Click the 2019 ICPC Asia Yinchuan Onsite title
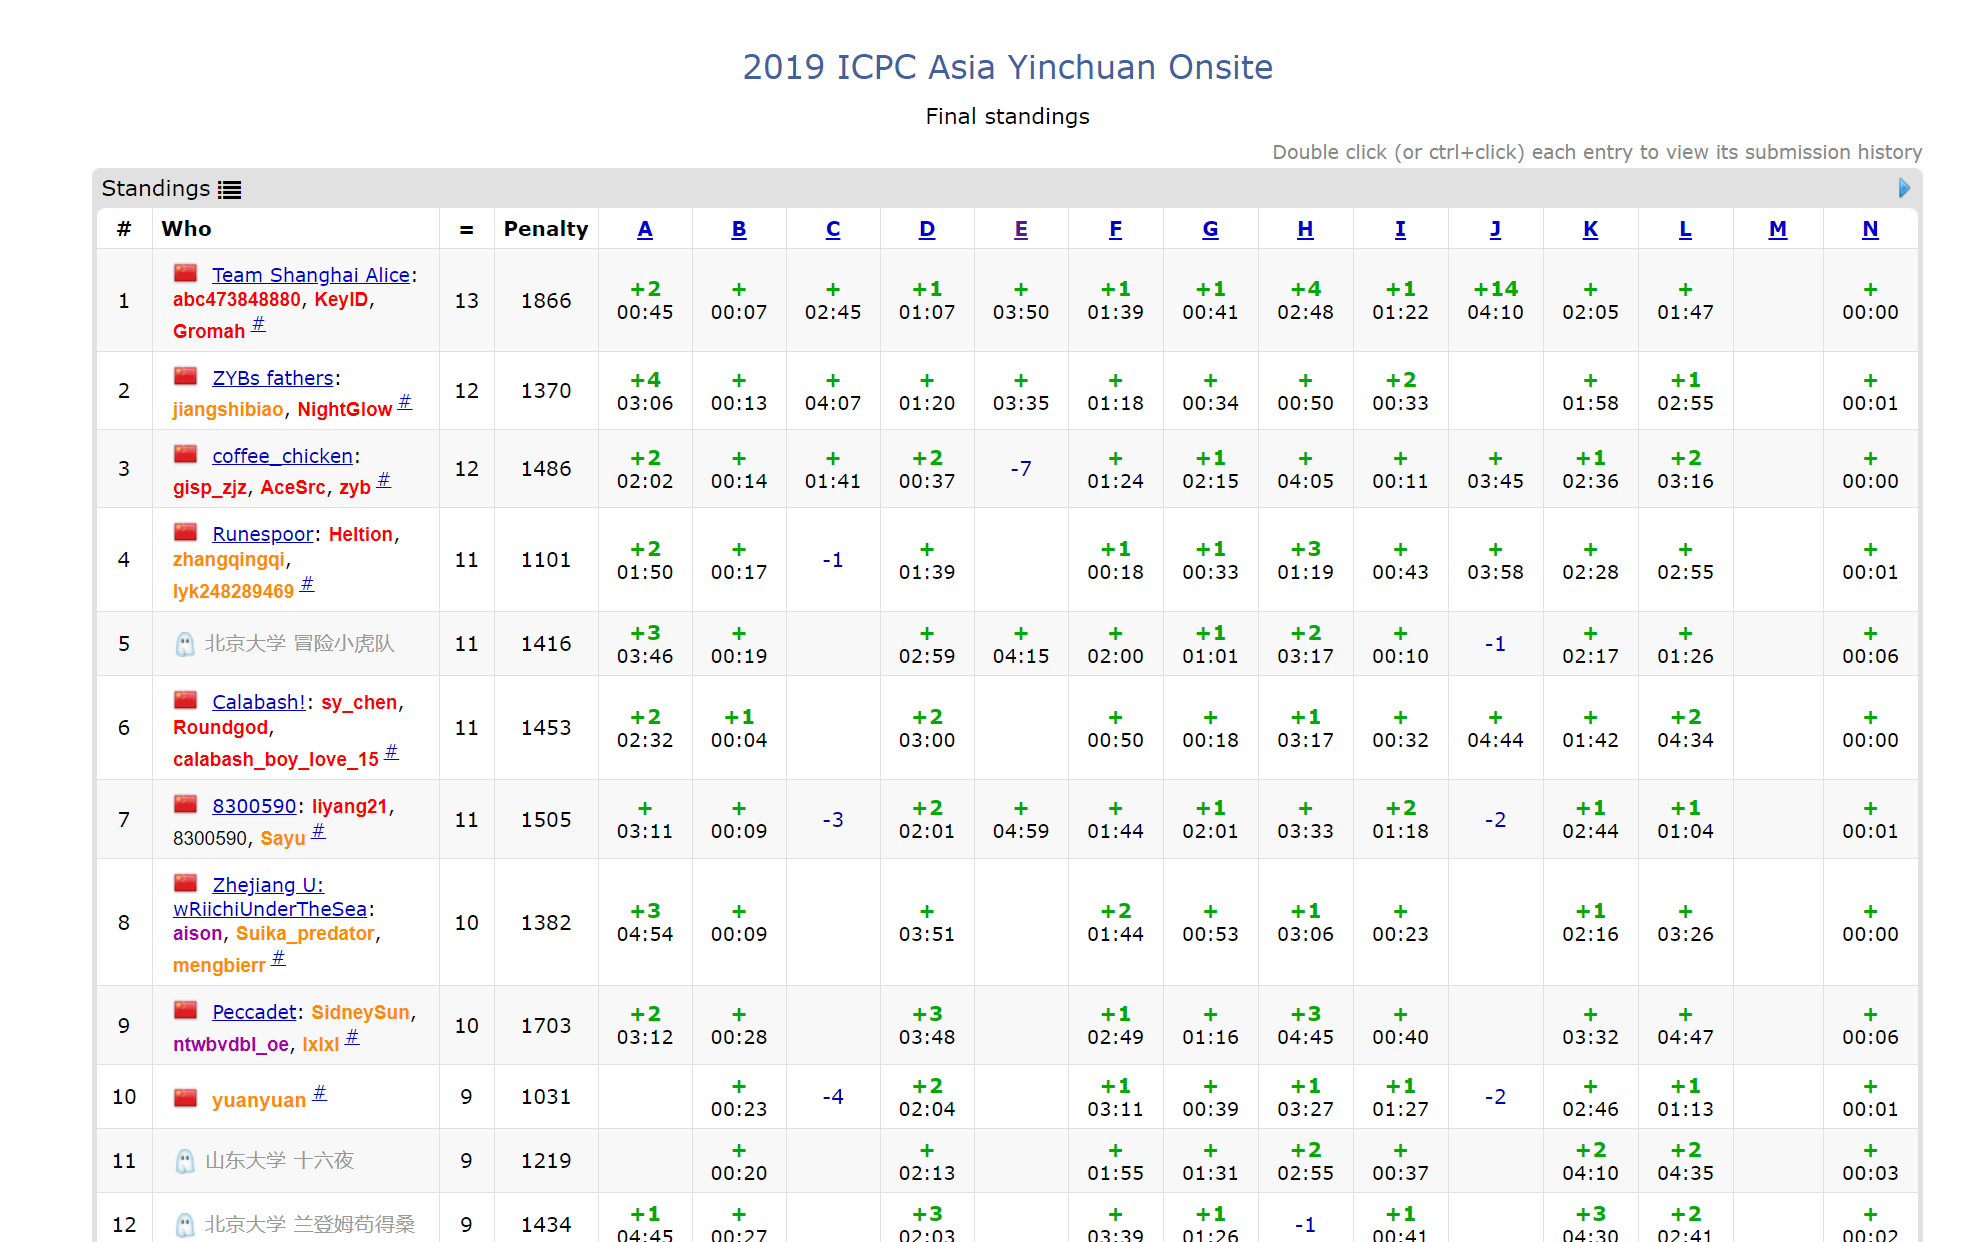This screenshot has height=1242, width=1976. (1007, 67)
